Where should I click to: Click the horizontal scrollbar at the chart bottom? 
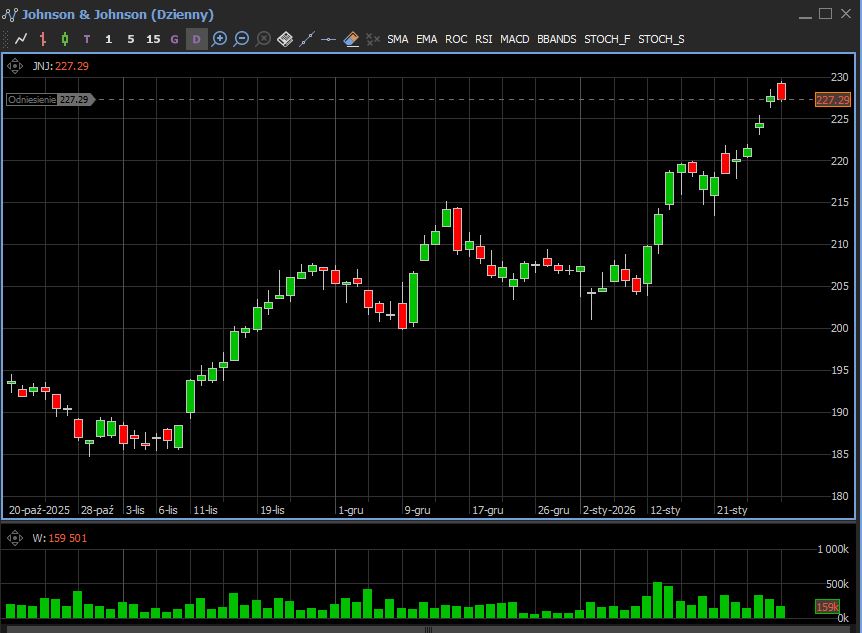(430, 629)
